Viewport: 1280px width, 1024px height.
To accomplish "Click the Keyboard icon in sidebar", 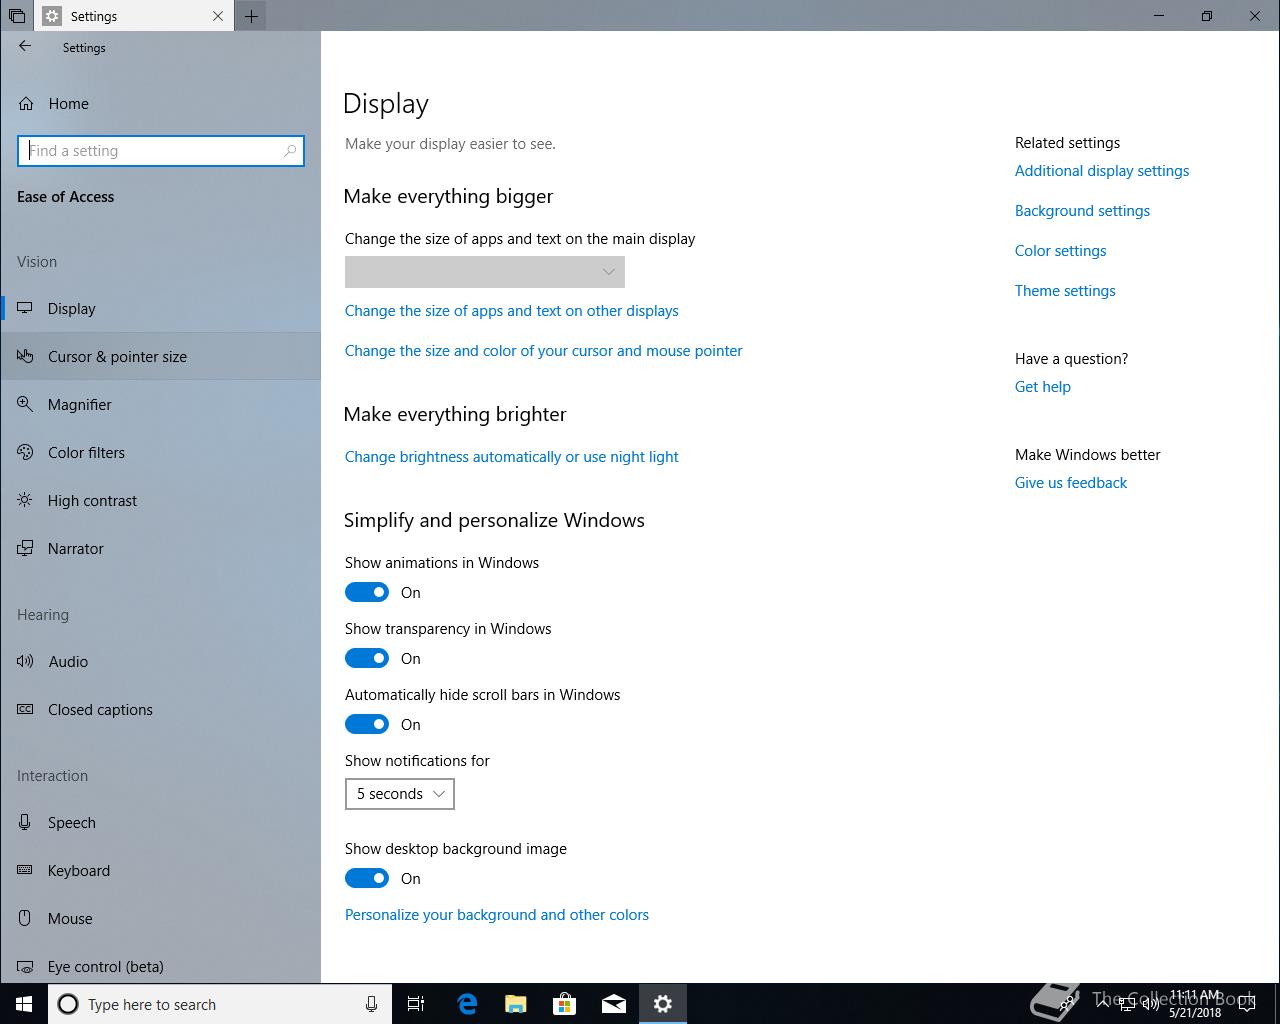I will pos(25,870).
